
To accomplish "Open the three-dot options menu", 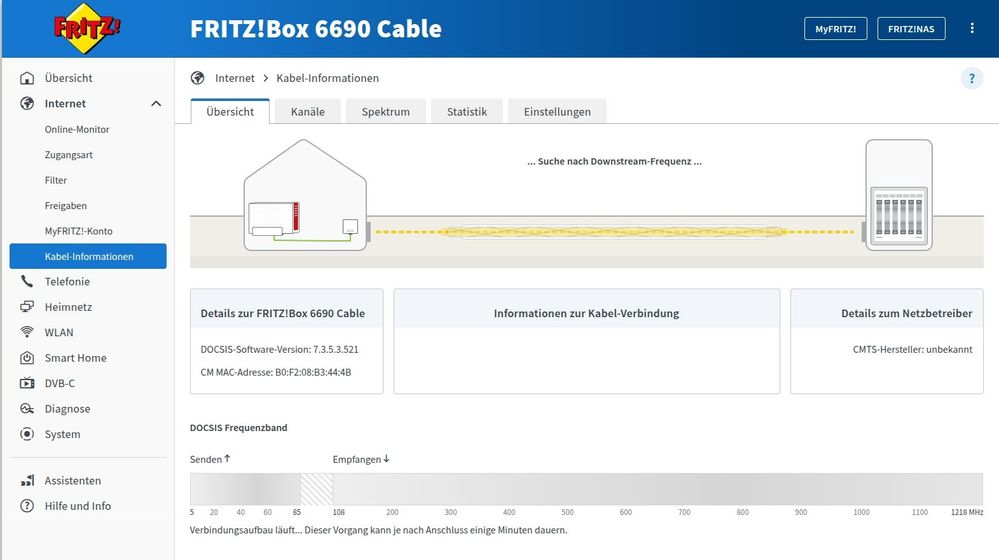I will [972, 29].
